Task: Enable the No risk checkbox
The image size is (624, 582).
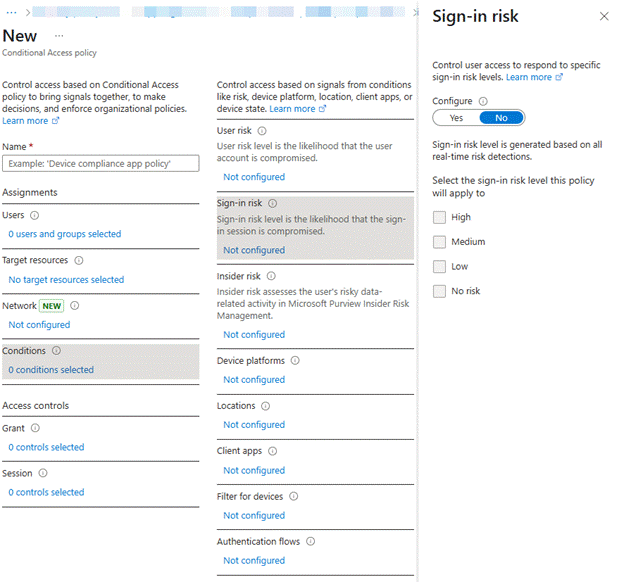Action: tap(439, 291)
